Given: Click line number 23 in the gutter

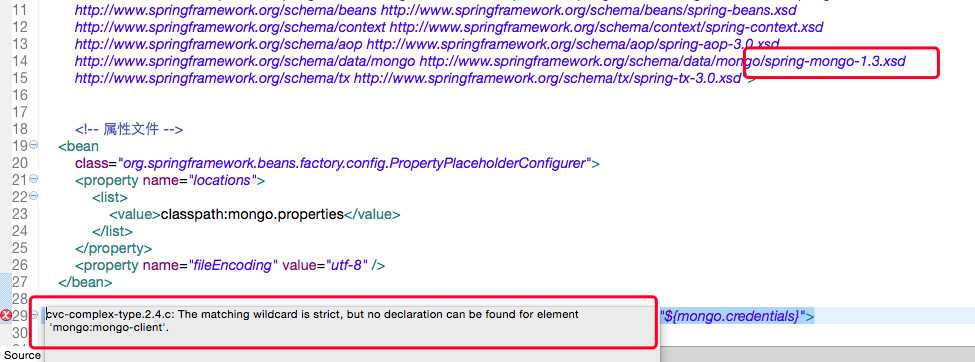Looking at the screenshot, I should tap(20, 214).
